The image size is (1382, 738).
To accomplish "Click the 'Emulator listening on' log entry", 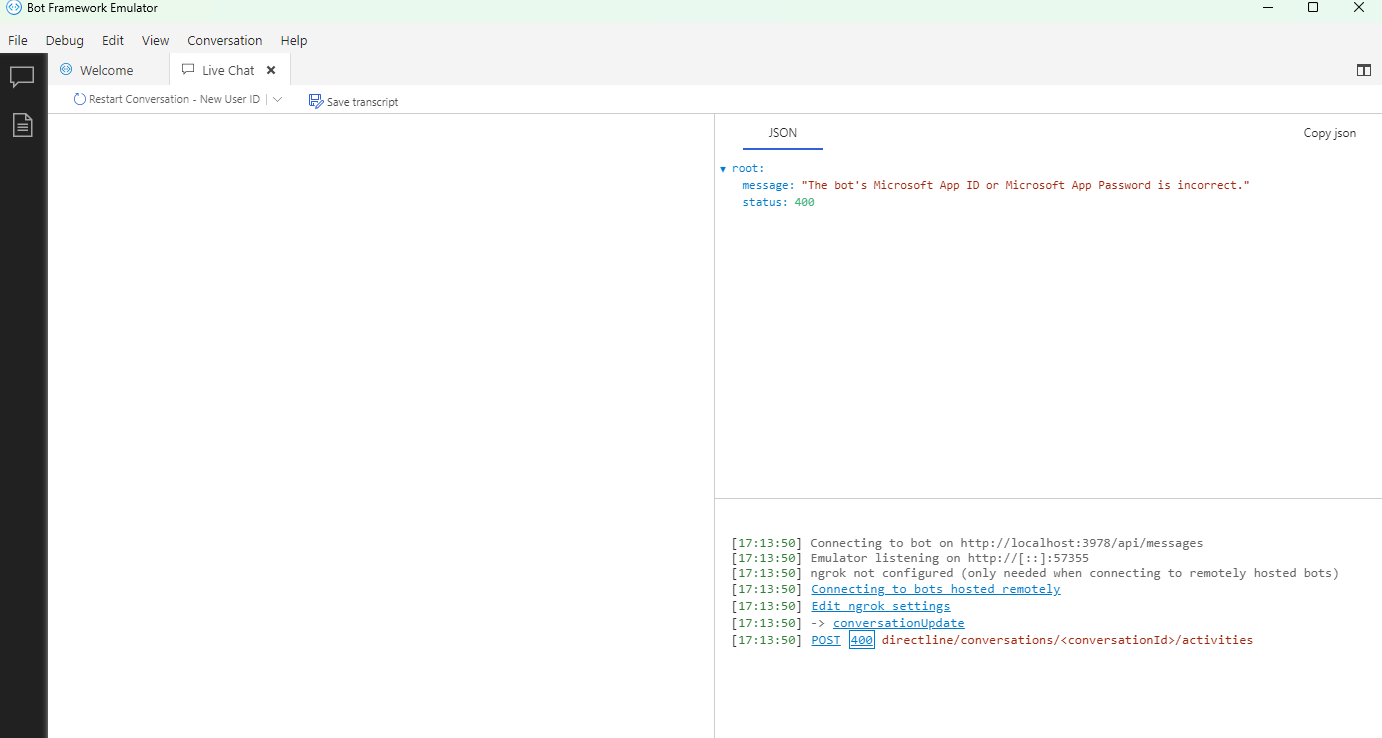I will [950, 558].
